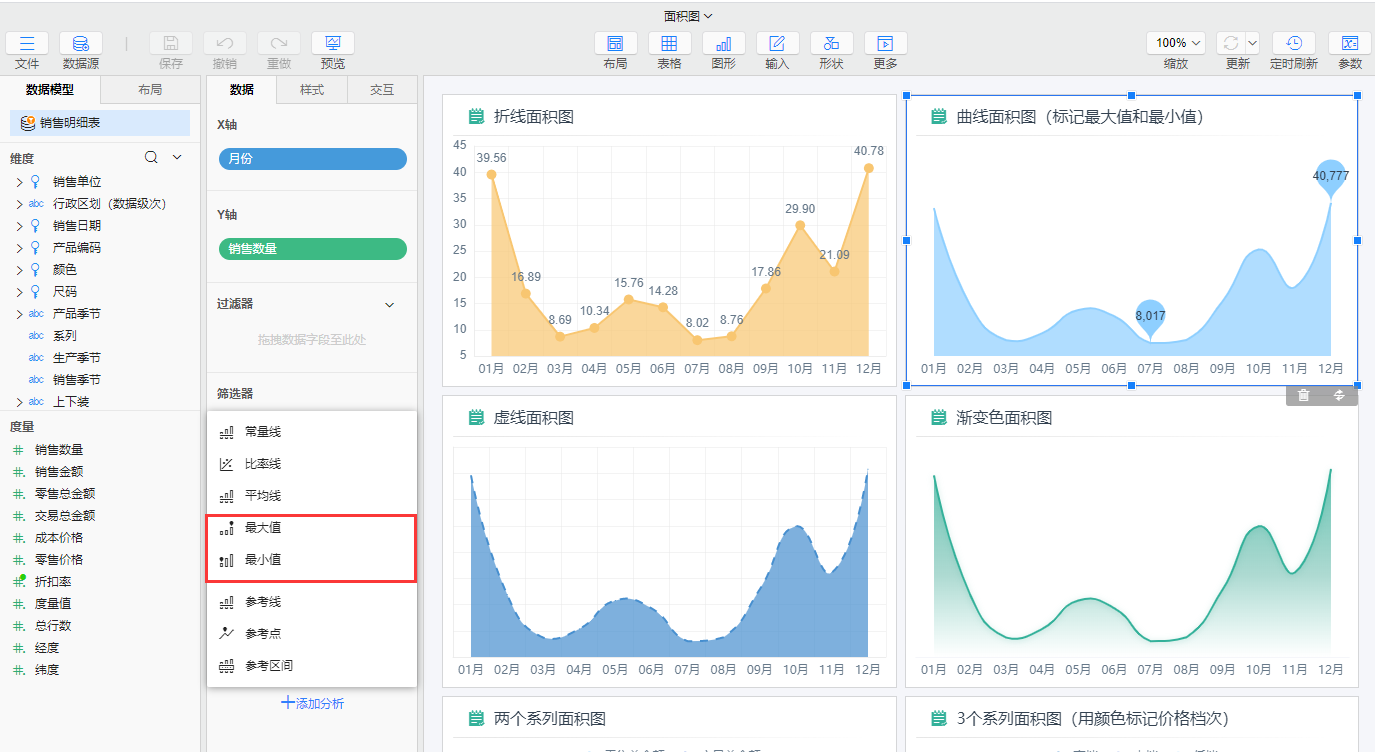Open the 参数 parameters tool
This screenshot has height=752, width=1375.
click(x=1350, y=43)
